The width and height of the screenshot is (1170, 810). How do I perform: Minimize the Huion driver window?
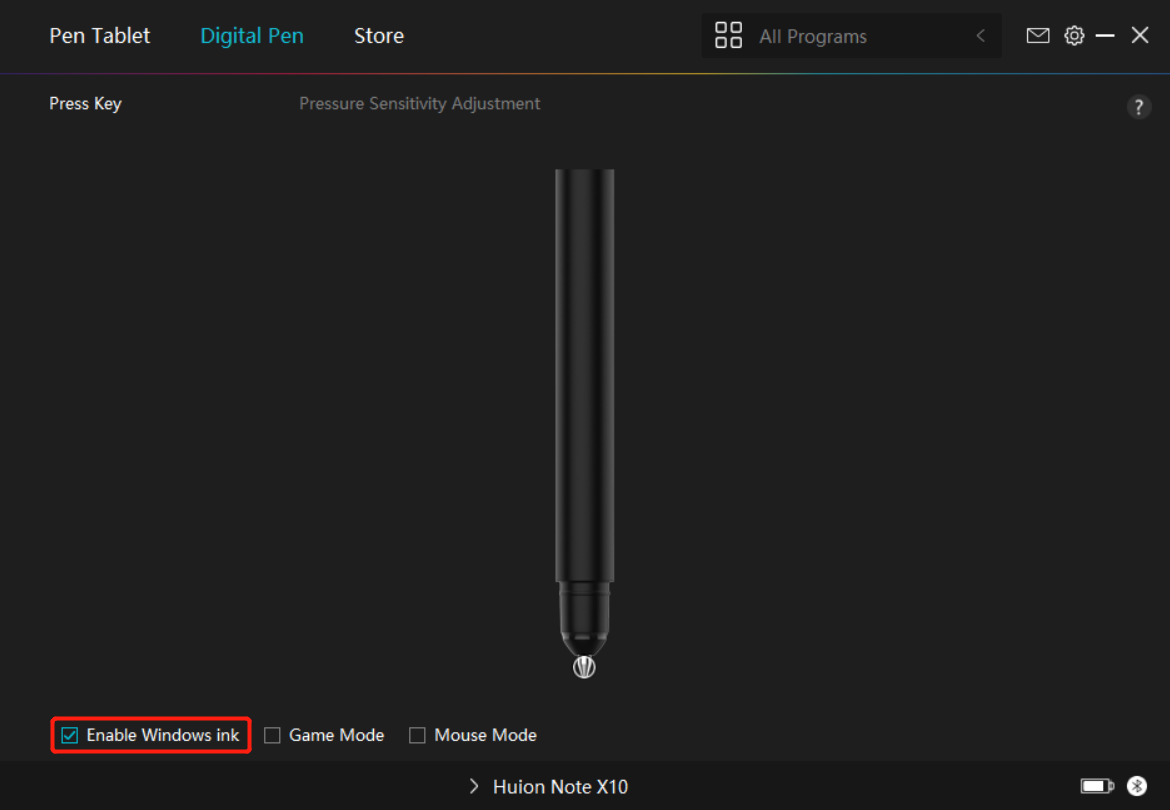pos(1105,36)
